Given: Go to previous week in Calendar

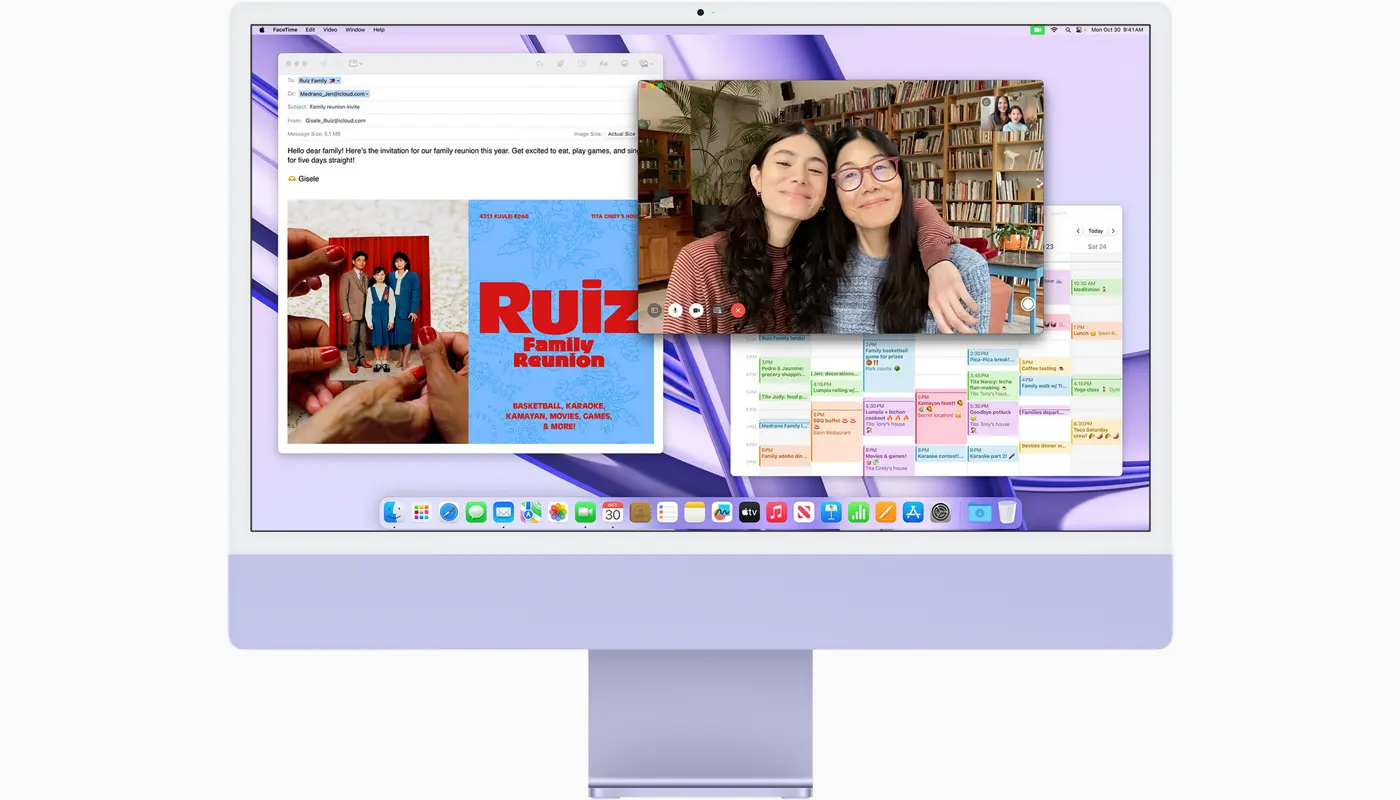Looking at the screenshot, I should [1078, 231].
